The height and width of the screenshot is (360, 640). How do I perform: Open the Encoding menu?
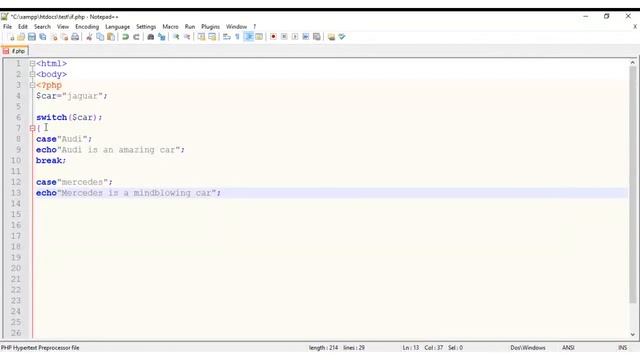pyautogui.click(x=87, y=27)
